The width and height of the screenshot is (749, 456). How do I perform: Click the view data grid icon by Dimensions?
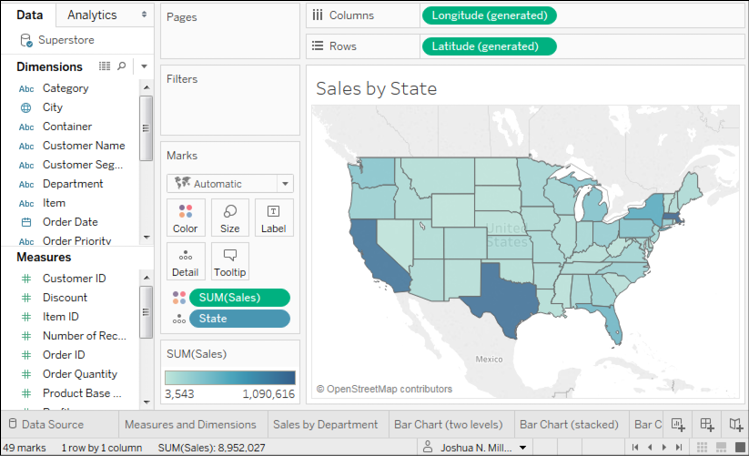[105, 66]
